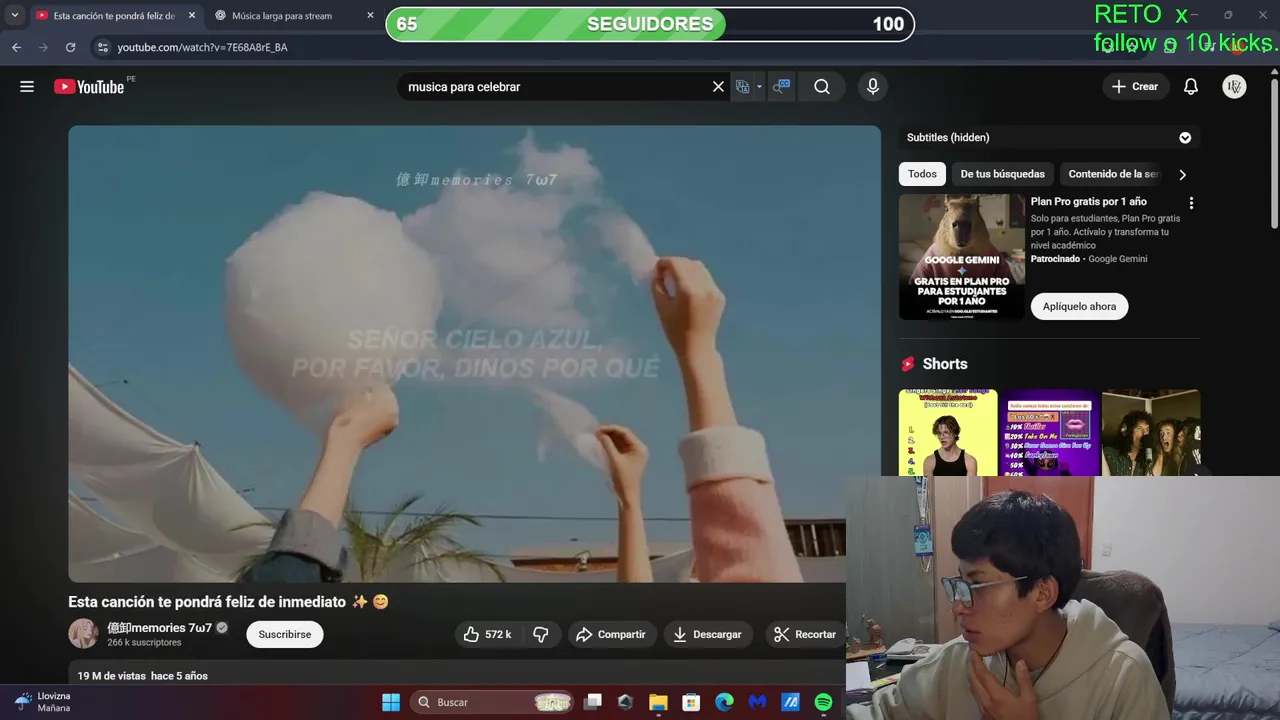Open the 億卸memories 7ω7 channel name link
Viewport: 1280px width, 720px height.
point(160,628)
